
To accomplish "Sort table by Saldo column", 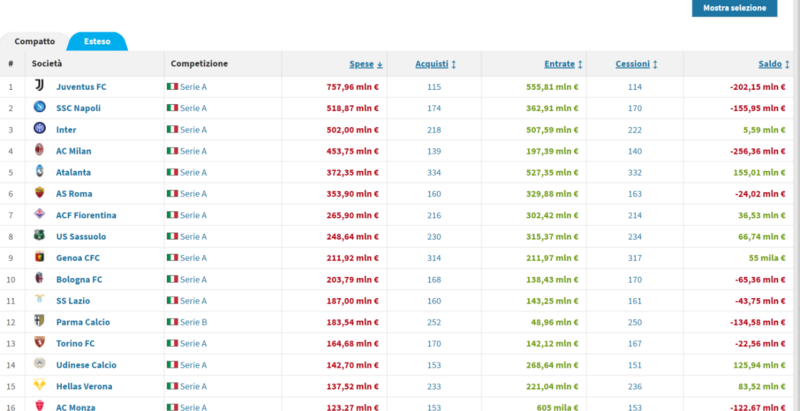I will coord(766,64).
